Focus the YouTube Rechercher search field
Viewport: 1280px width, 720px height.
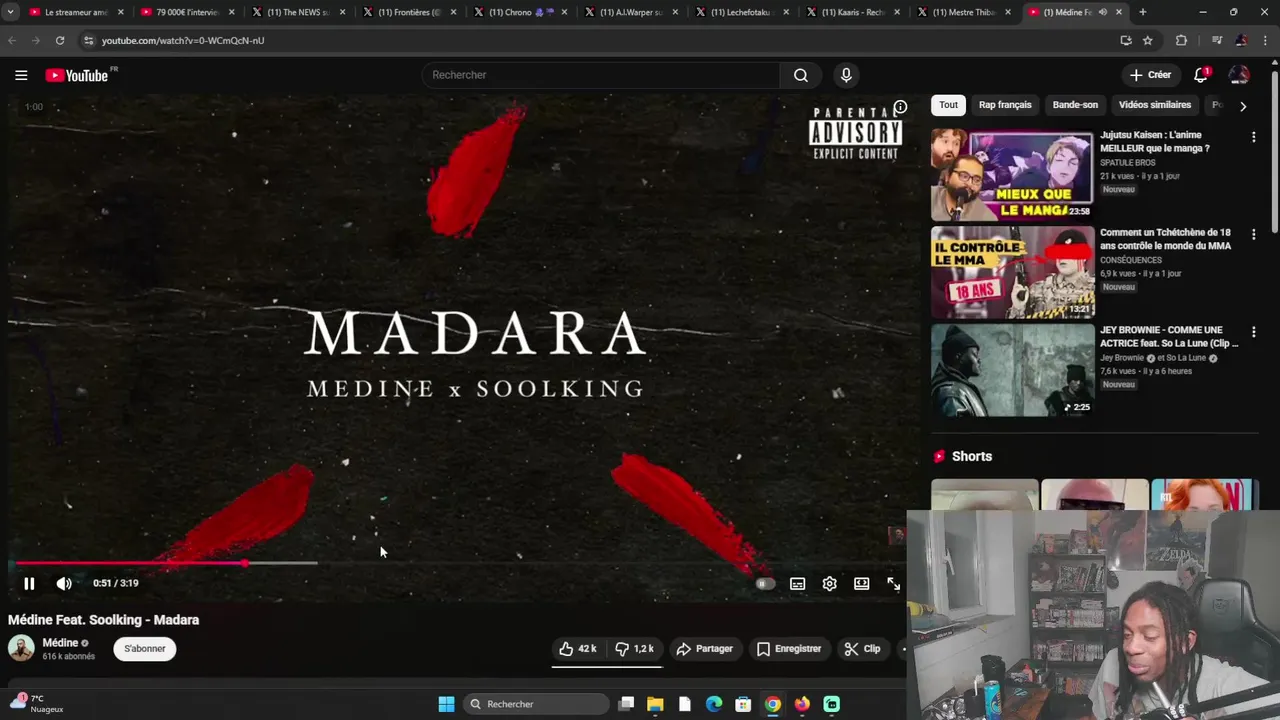(601, 75)
